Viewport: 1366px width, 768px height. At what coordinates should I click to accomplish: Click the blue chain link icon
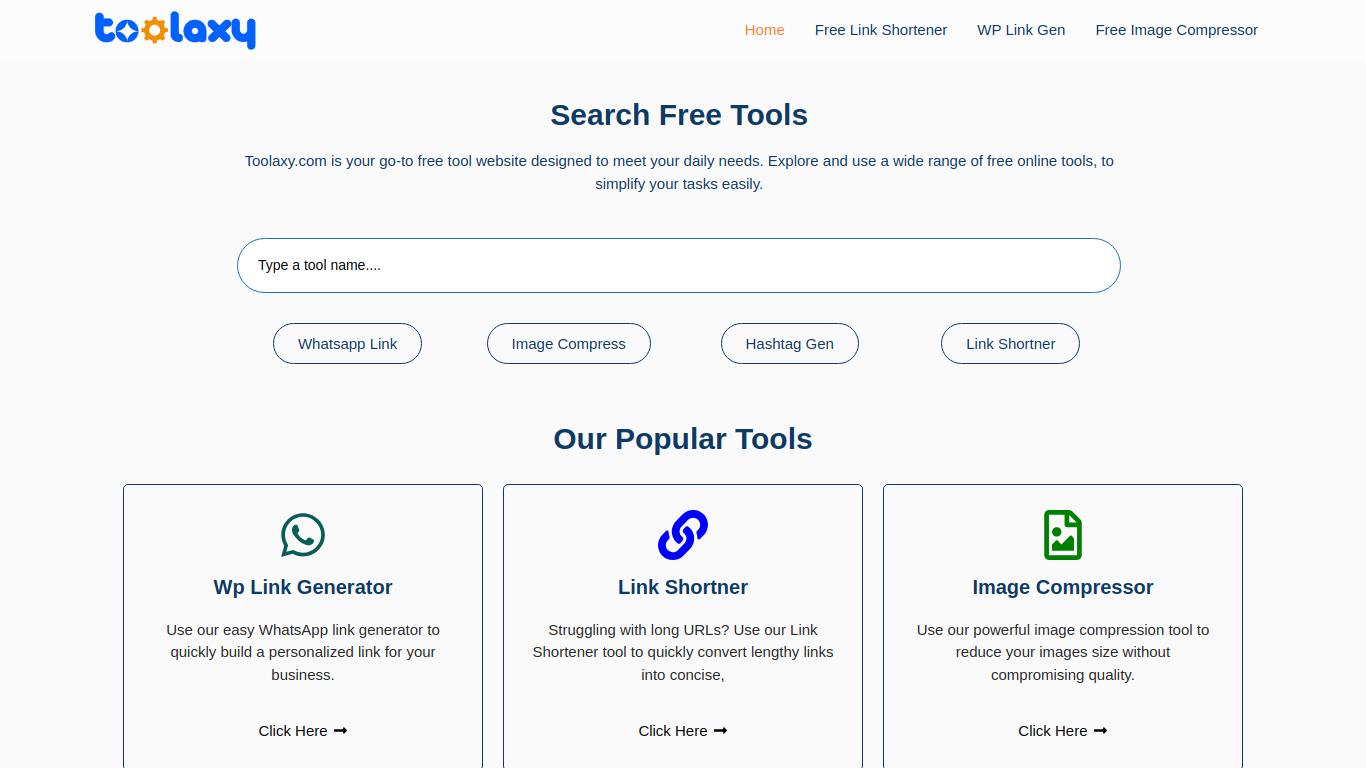(x=683, y=535)
